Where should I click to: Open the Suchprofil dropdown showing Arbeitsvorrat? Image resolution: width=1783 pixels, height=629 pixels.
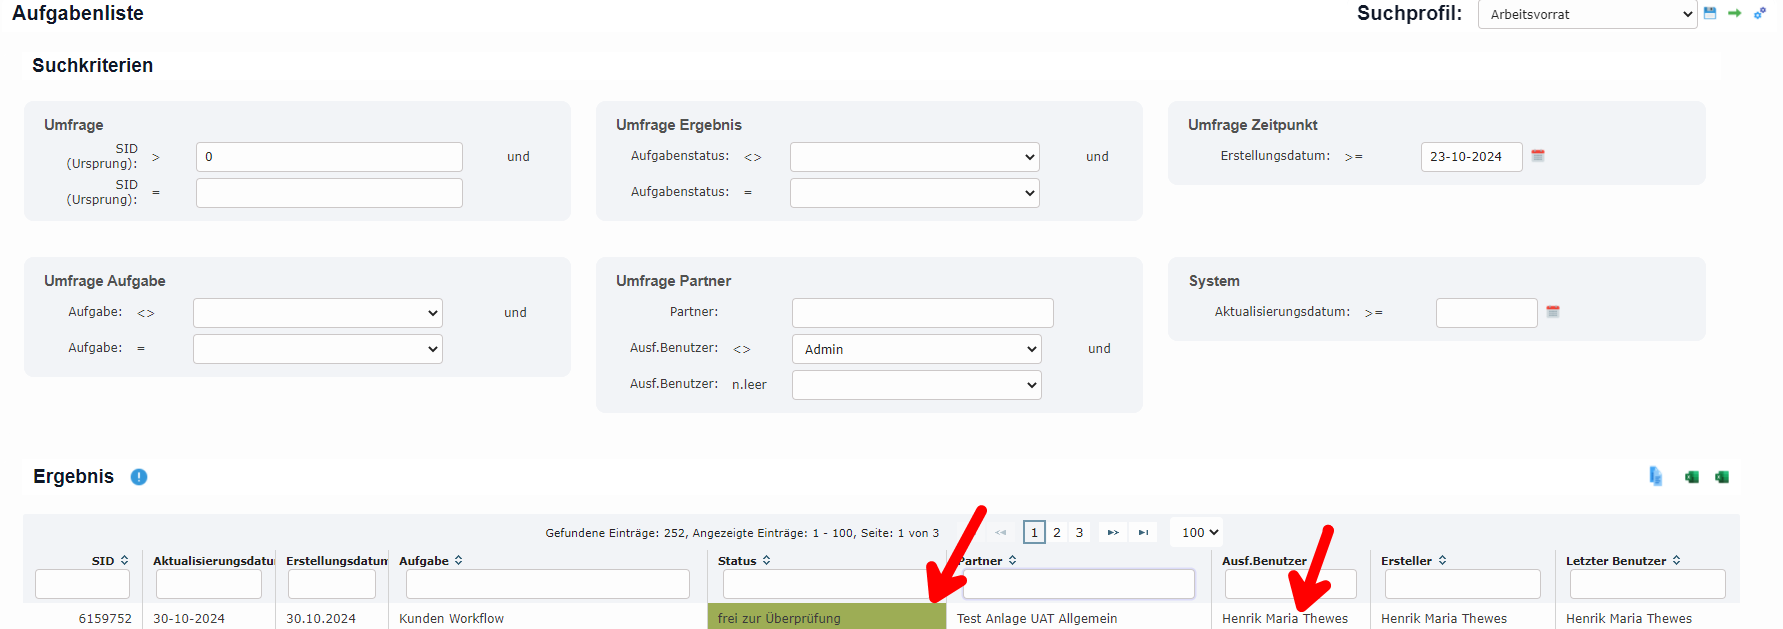tap(1587, 14)
